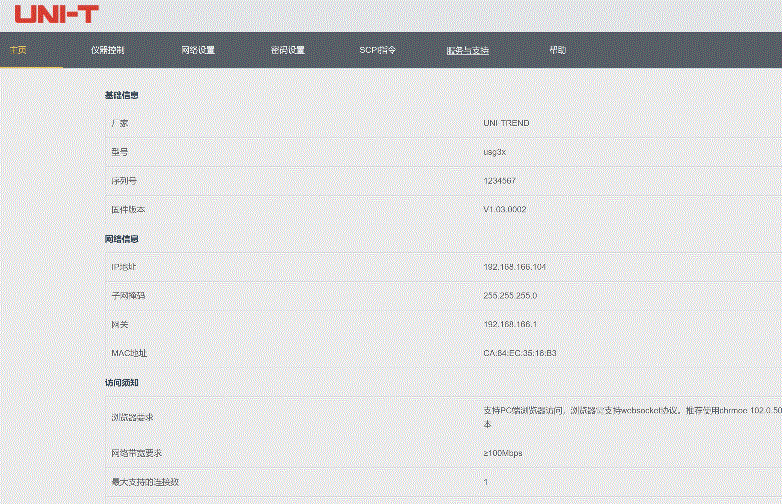Screen dimensions: 782x504
Task: Click the 基础信息 section heading
Action: pyautogui.click(x=121, y=96)
